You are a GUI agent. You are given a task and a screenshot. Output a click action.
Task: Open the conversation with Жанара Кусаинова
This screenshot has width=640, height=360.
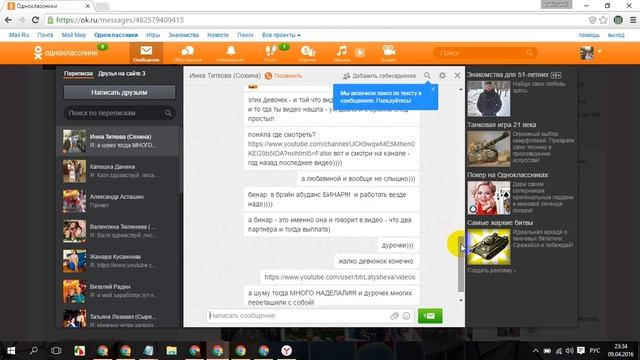(x=118, y=261)
